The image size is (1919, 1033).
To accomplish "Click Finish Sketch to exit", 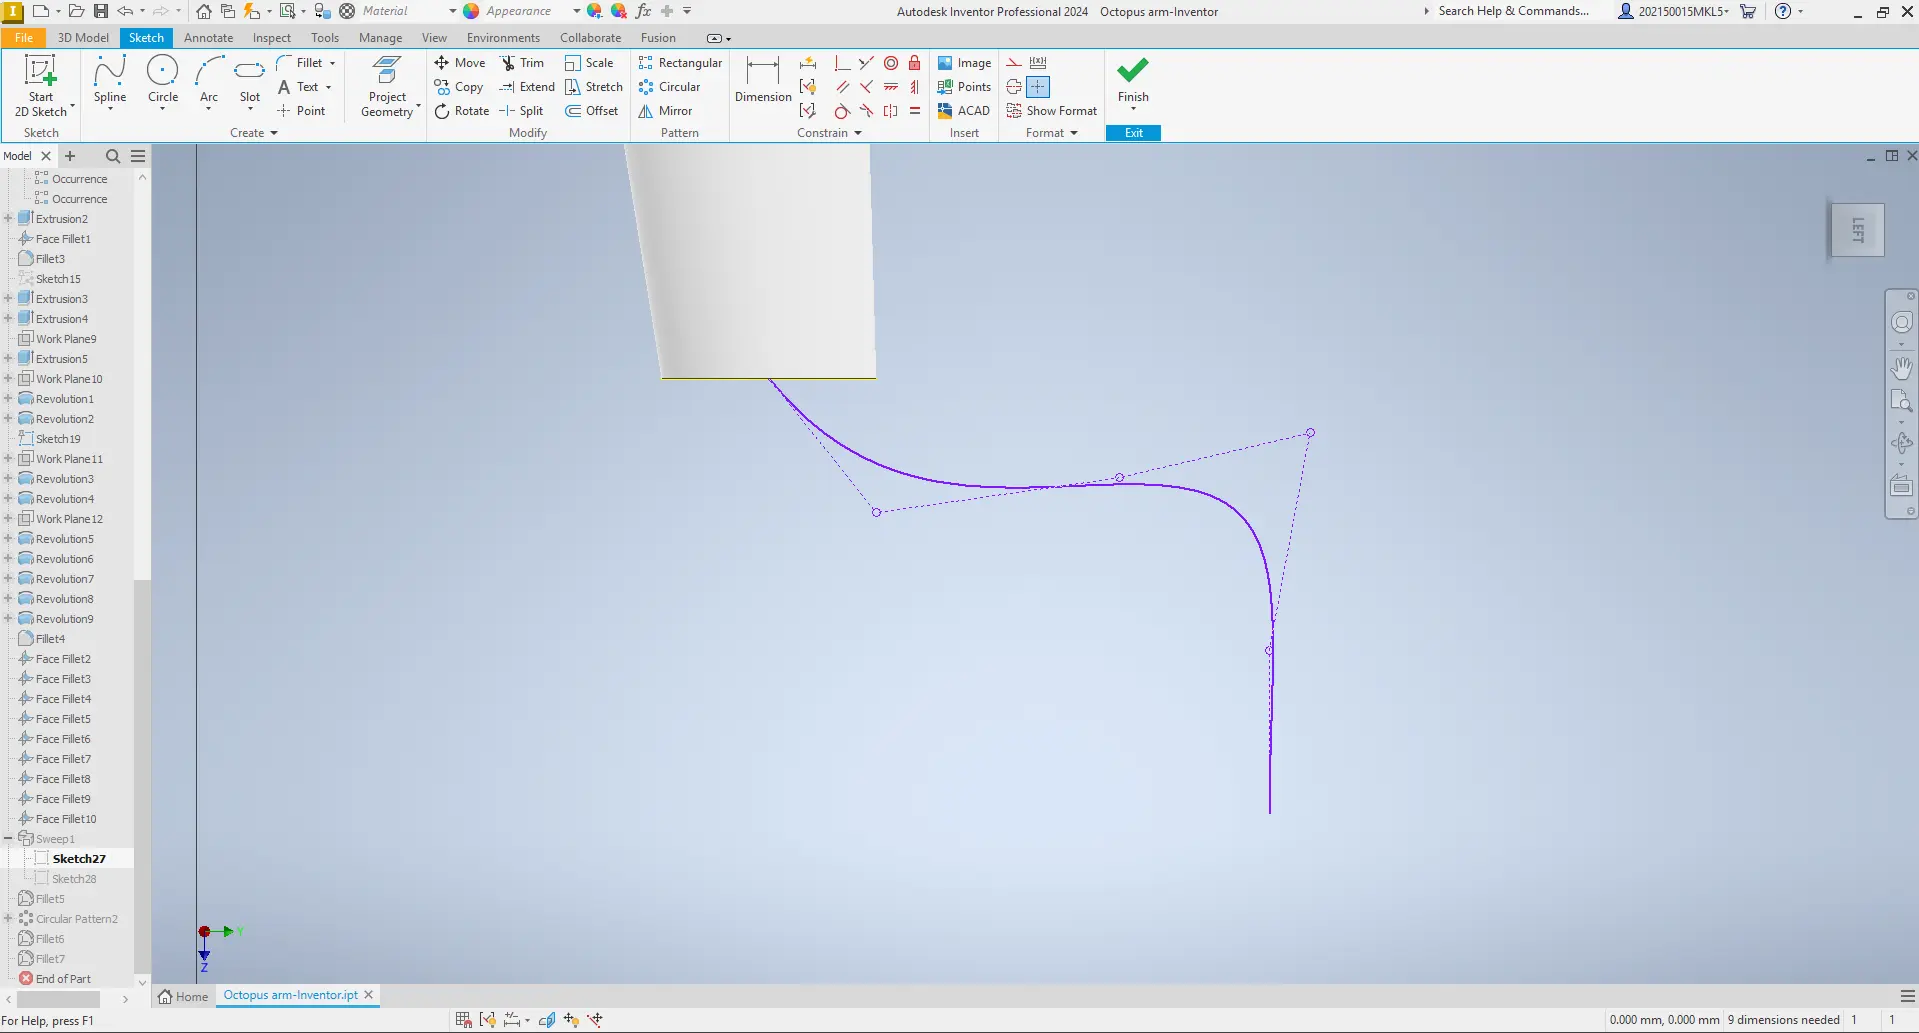I will (x=1132, y=85).
